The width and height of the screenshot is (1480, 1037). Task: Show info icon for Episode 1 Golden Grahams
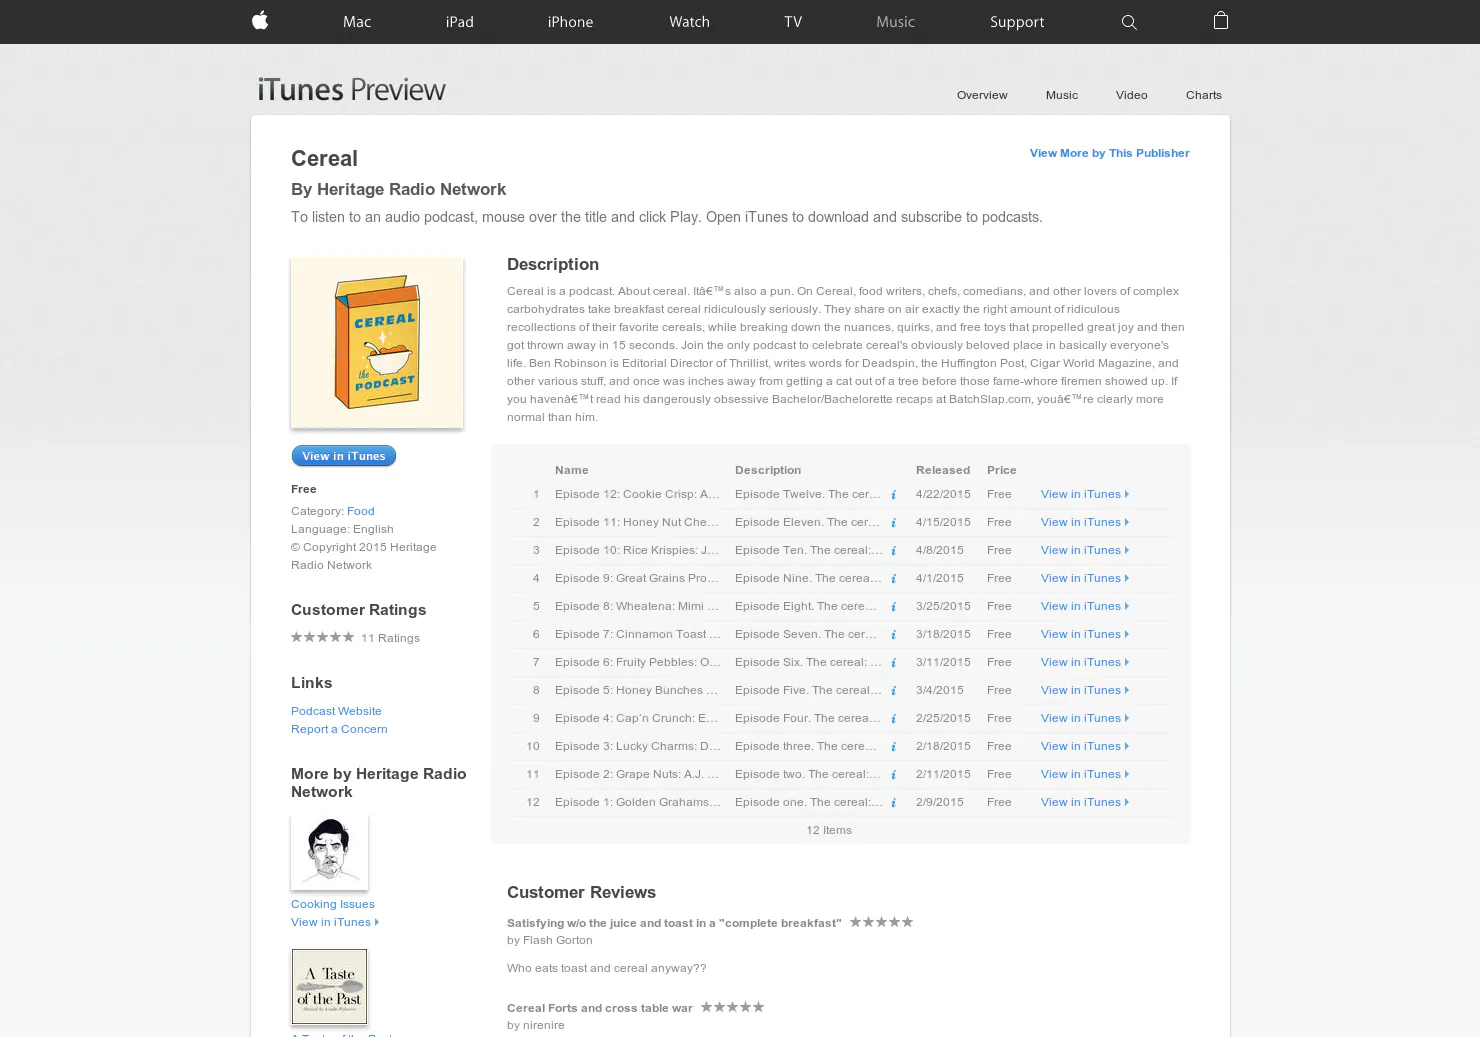(x=893, y=803)
